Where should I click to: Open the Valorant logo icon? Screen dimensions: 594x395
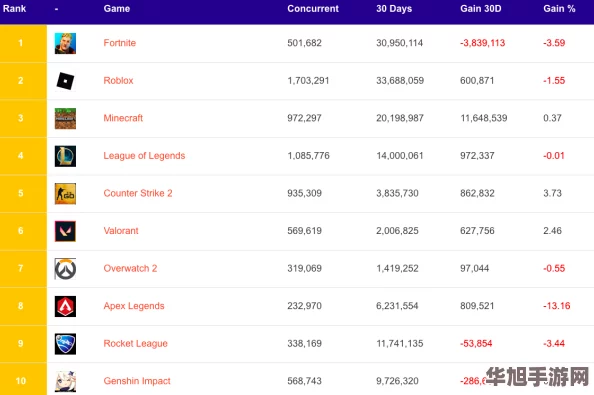click(x=65, y=231)
